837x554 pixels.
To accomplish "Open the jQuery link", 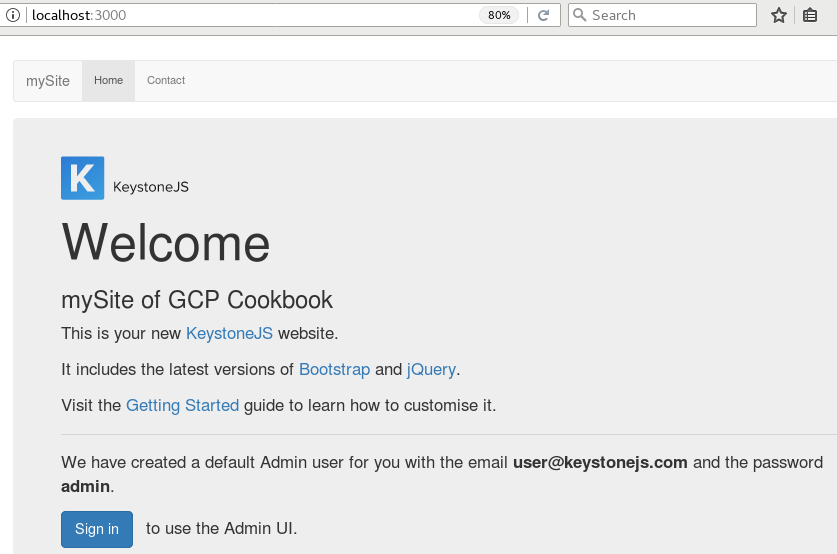I will click(431, 369).
